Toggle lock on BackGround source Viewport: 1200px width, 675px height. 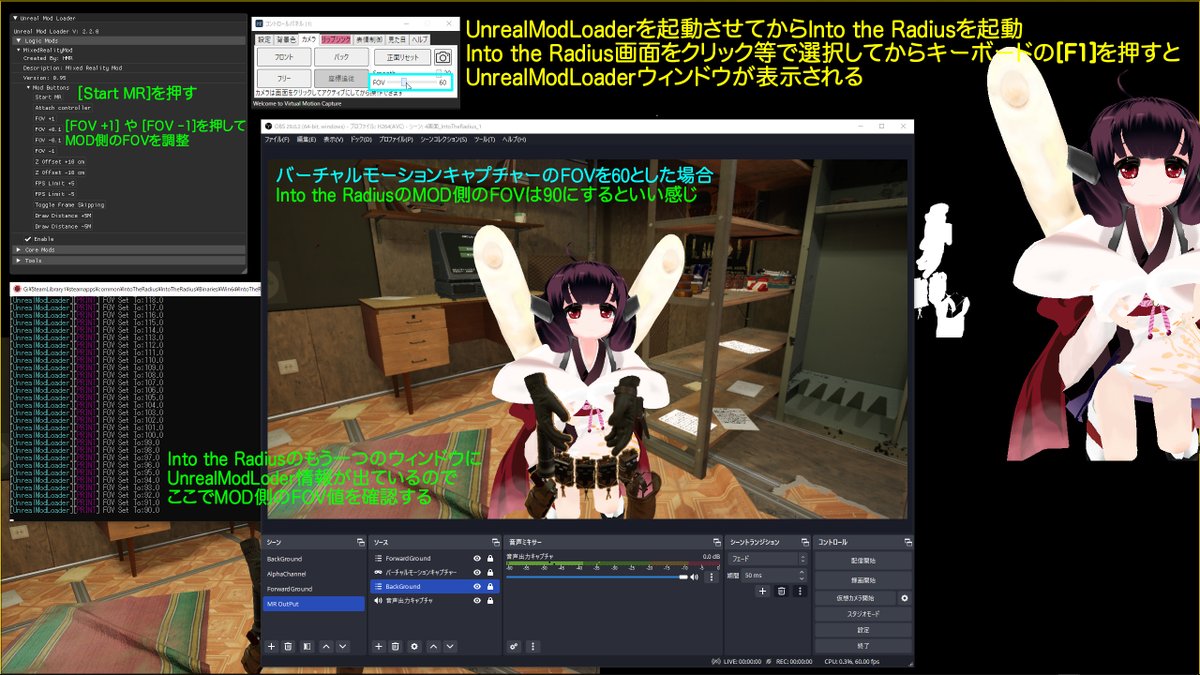[490, 586]
